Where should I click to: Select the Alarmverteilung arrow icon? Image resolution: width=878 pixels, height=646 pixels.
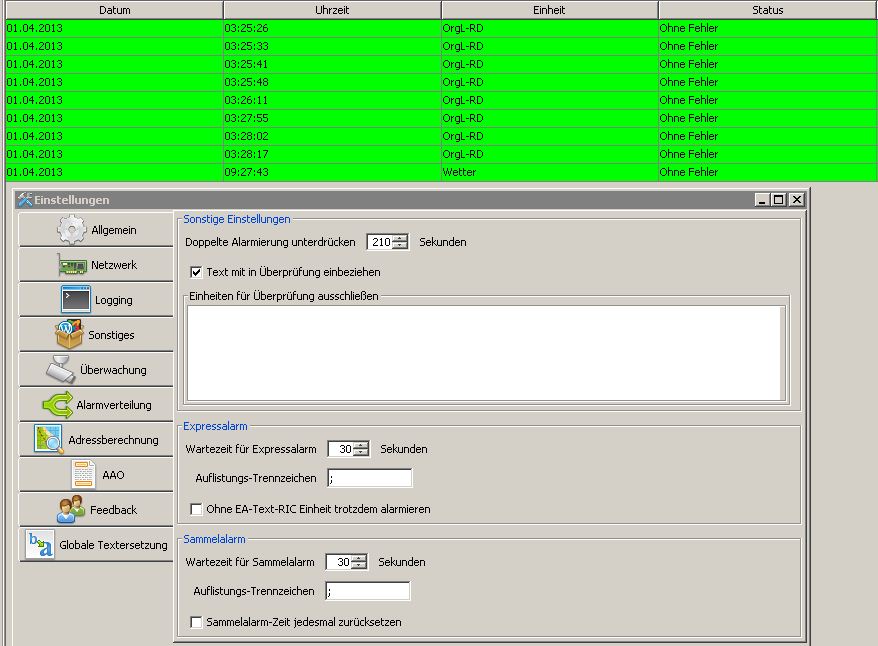(x=96, y=405)
